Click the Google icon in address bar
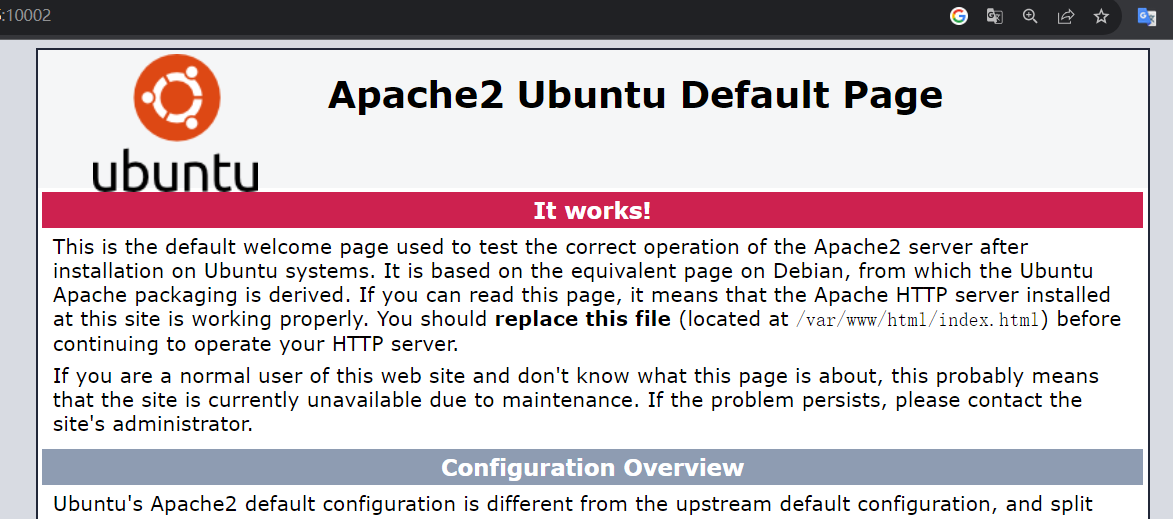 click(x=959, y=16)
